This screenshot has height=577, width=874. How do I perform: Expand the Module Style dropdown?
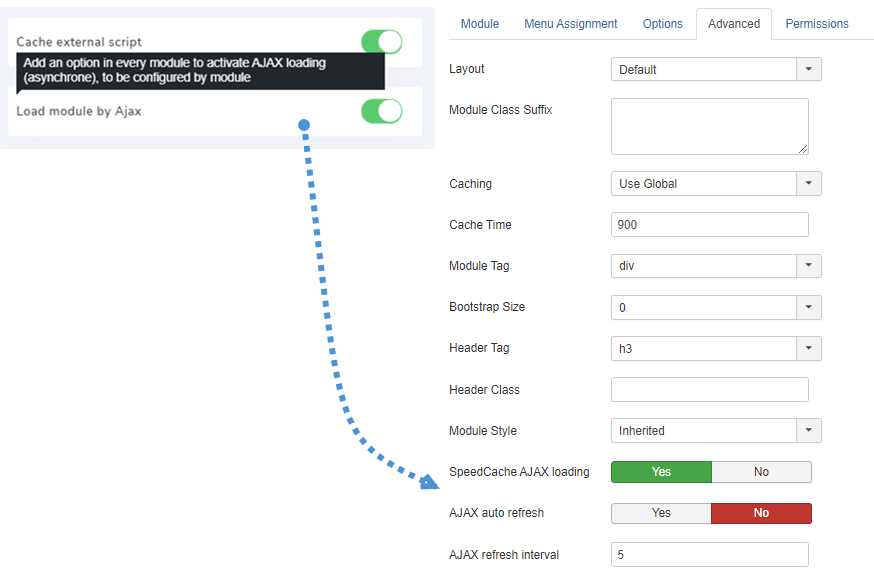coord(716,431)
